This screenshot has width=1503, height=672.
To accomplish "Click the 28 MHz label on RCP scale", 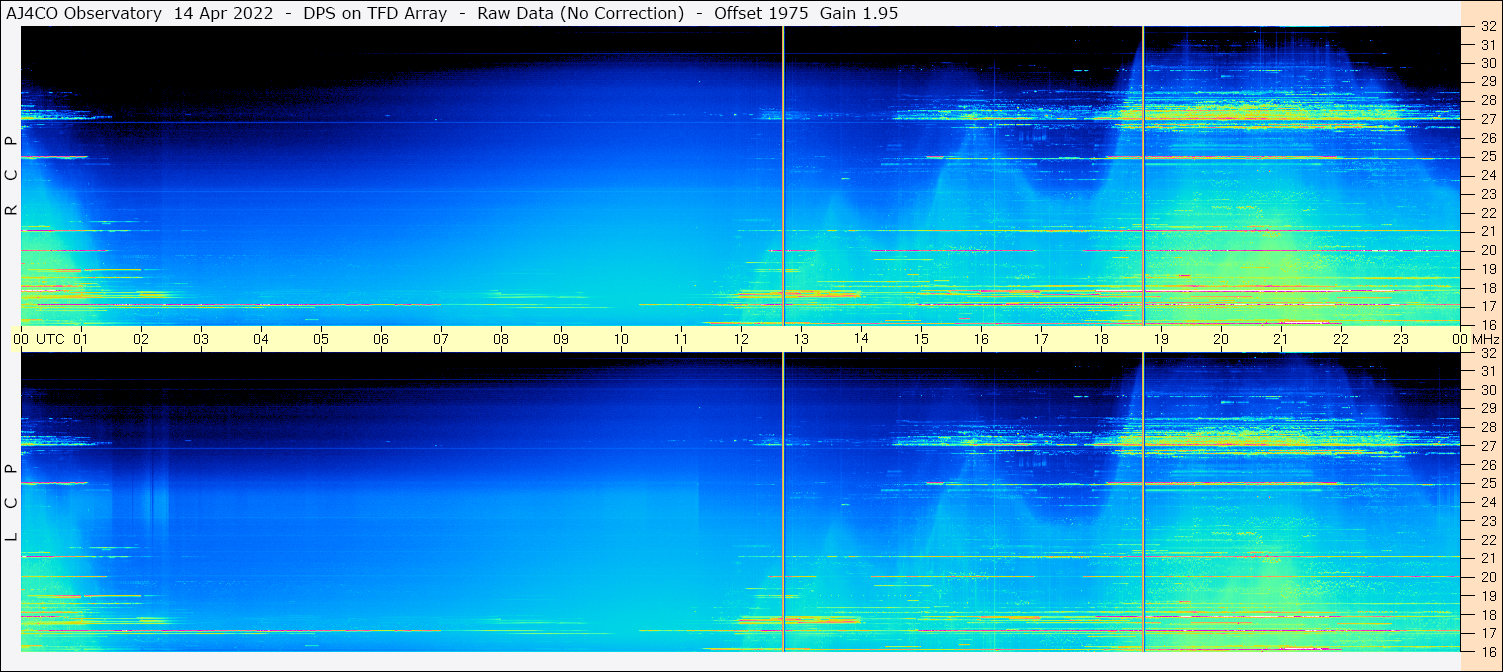I will [x=1488, y=100].
